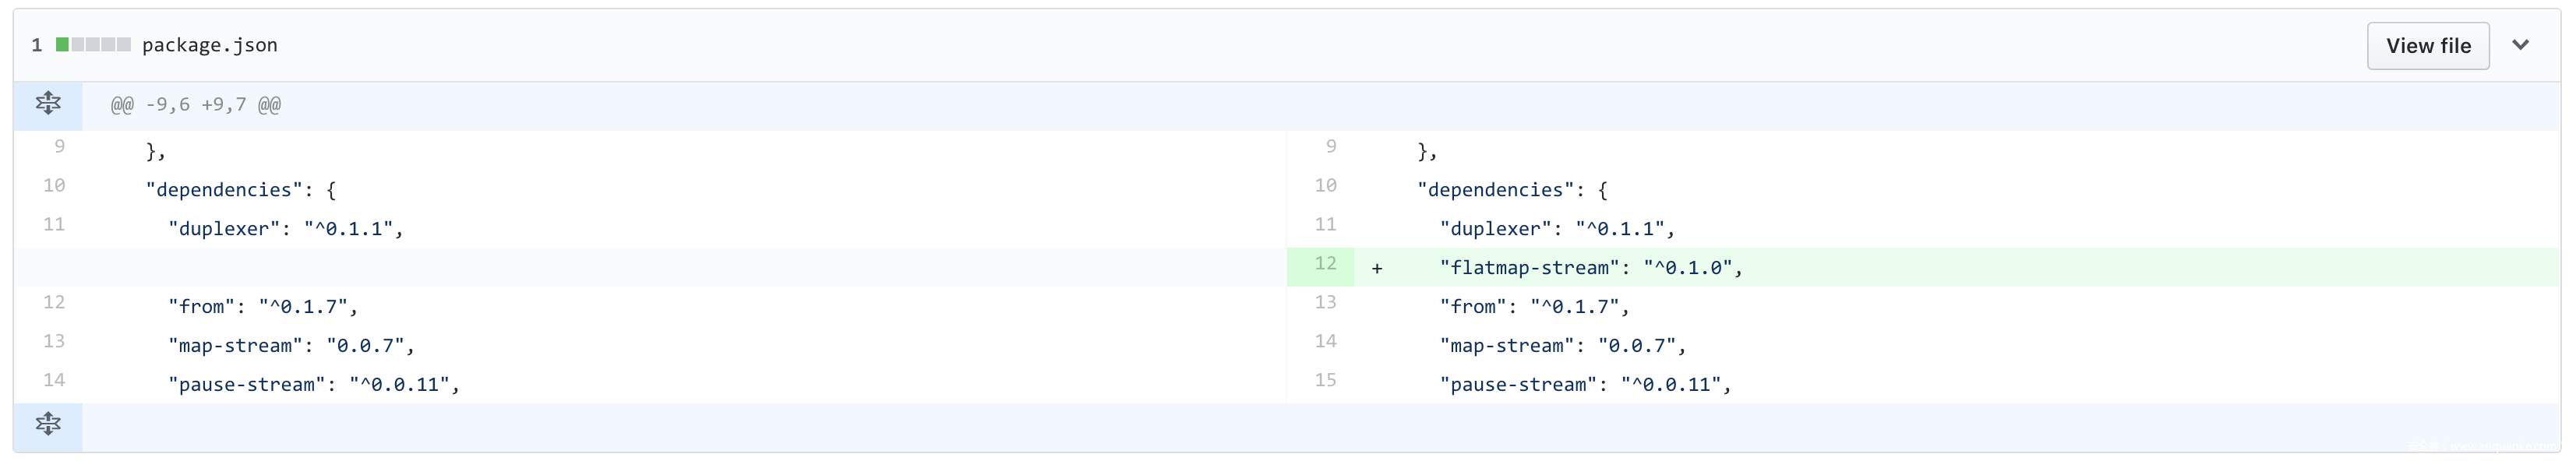The width and height of the screenshot is (2576, 461).
Task: Expand hidden lines below the pause-stream row
Action: point(48,425)
